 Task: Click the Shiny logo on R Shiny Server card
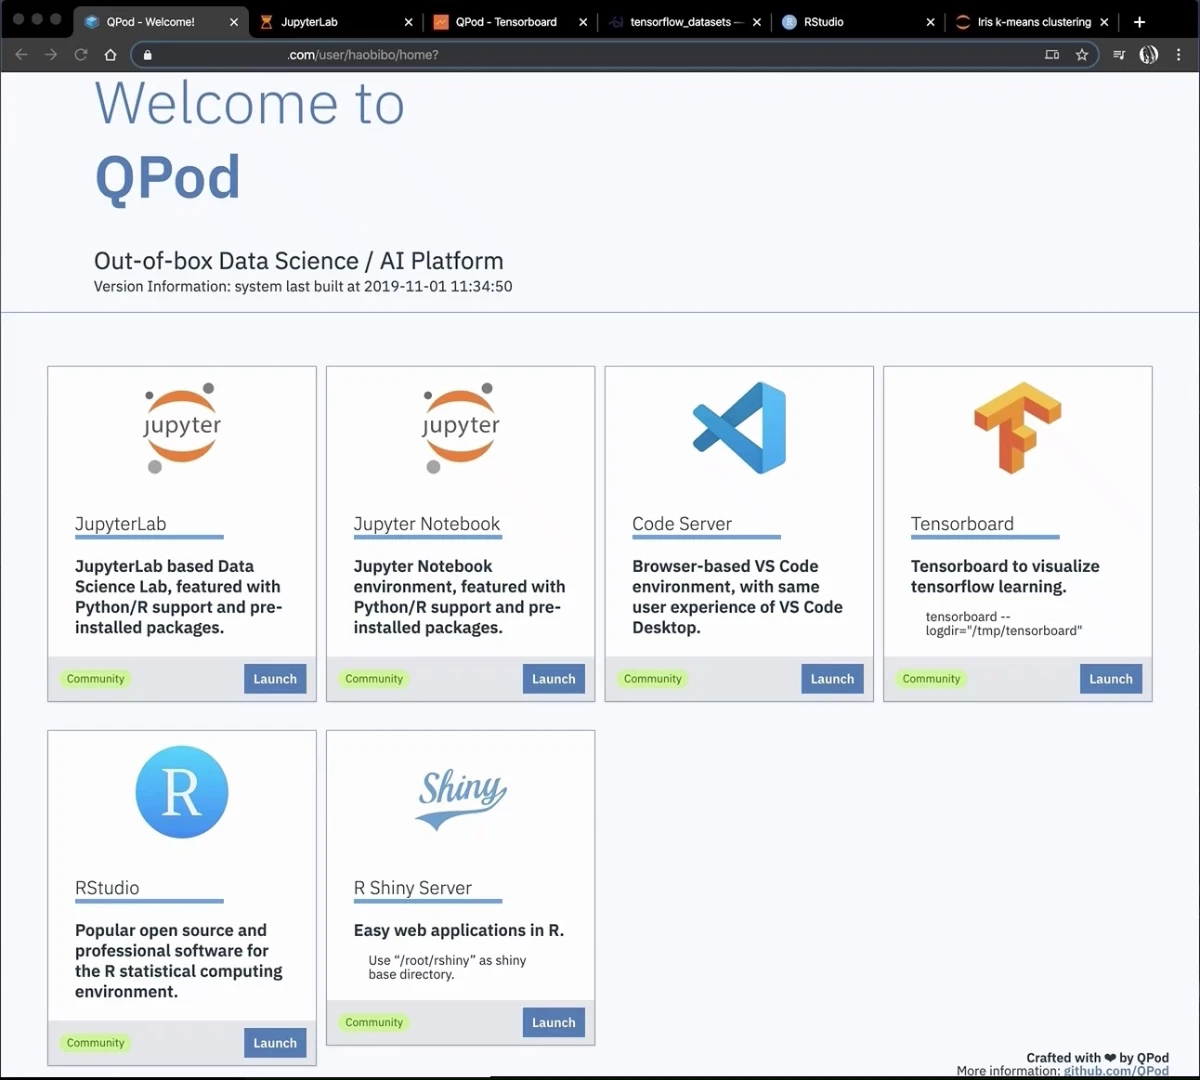click(460, 799)
